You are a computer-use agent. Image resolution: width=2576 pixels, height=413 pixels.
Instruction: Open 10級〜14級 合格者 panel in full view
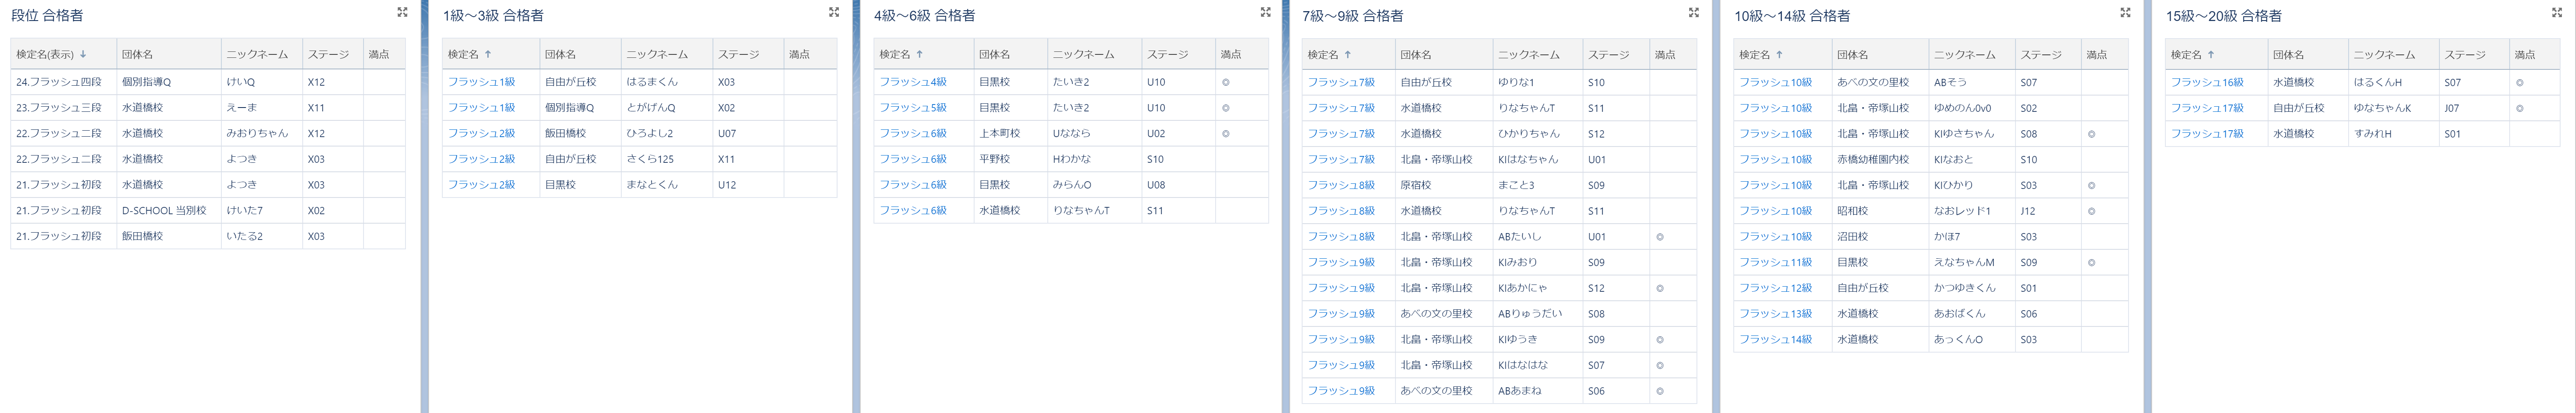[x=2125, y=12]
